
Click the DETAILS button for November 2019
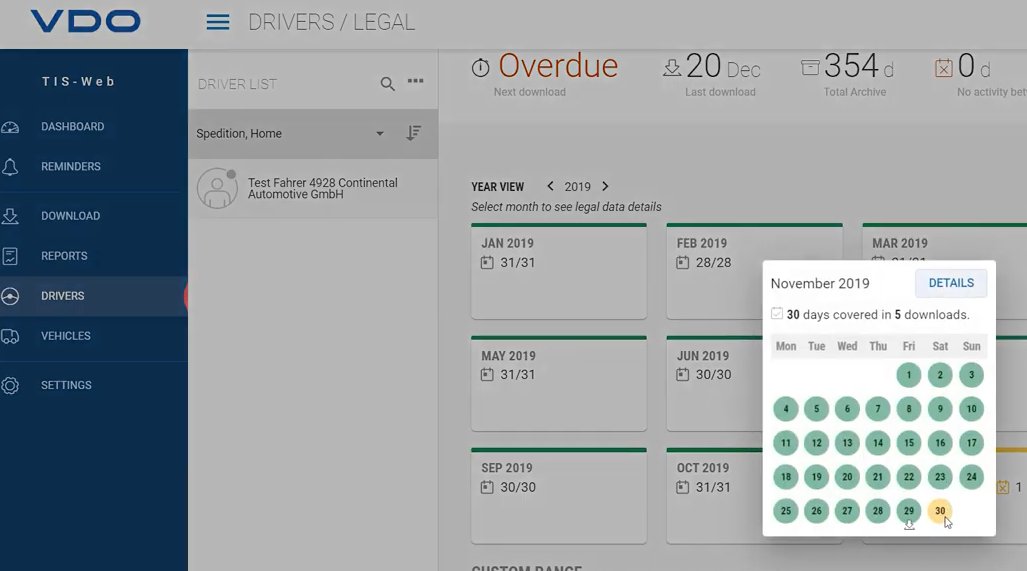click(951, 283)
